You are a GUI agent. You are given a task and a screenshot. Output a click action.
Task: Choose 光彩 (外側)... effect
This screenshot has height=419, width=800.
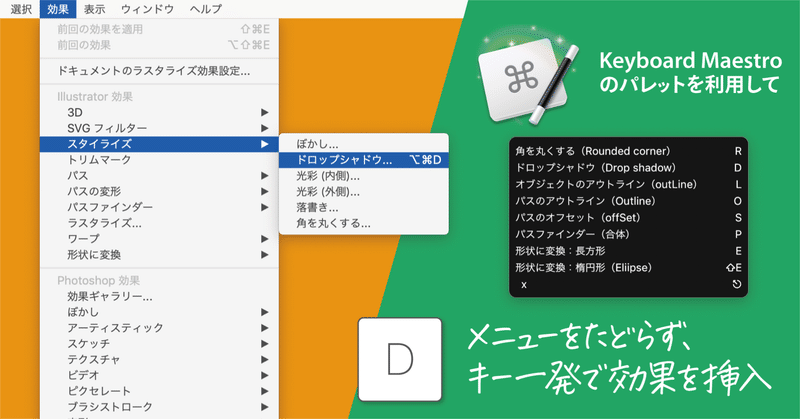[364, 192]
